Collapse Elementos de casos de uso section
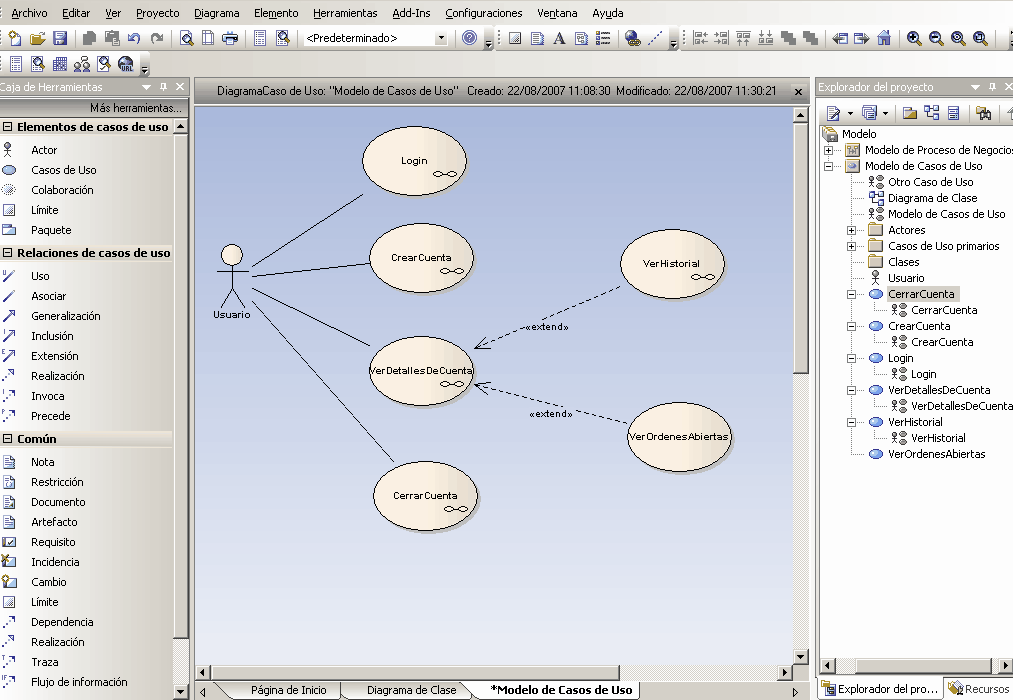 tap(7, 127)
